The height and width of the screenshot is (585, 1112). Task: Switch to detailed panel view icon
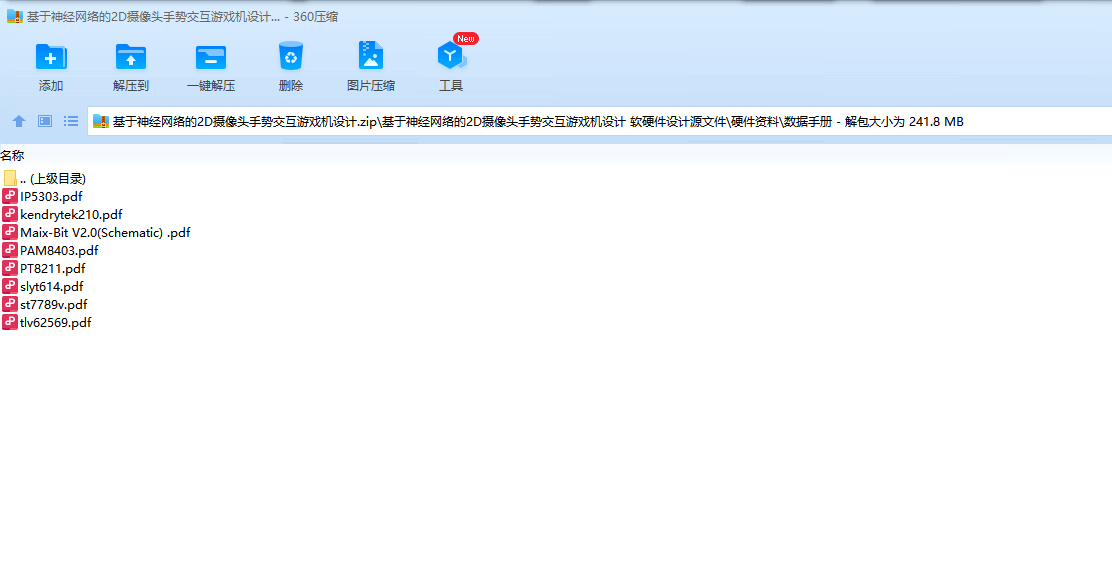pos(45,121)
